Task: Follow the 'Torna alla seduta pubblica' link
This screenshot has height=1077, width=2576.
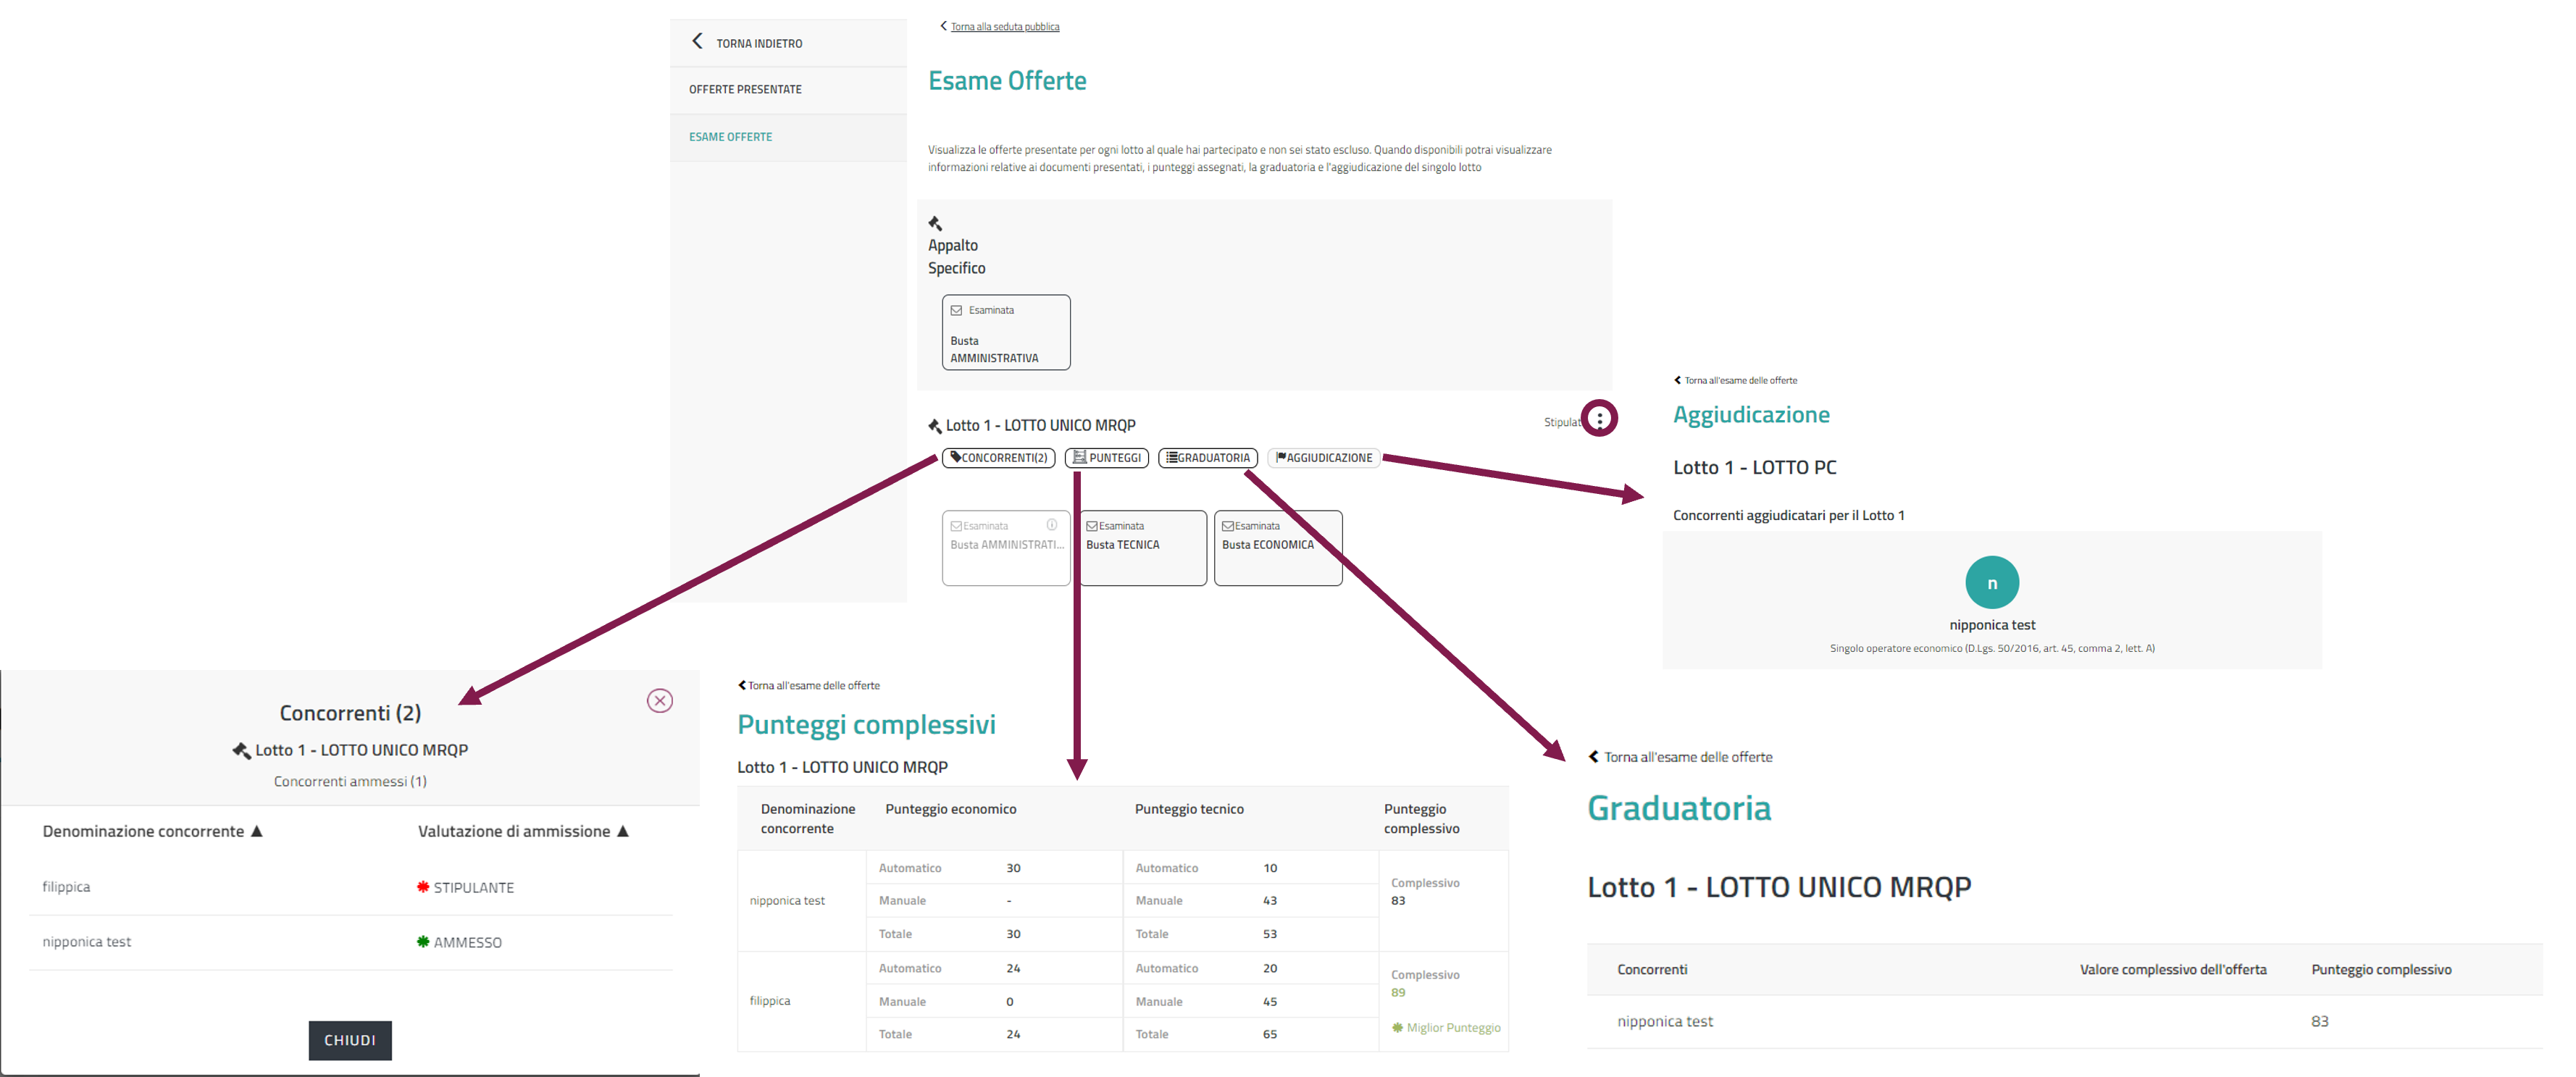Action: pyautogui.click(x=1004, y=27)
